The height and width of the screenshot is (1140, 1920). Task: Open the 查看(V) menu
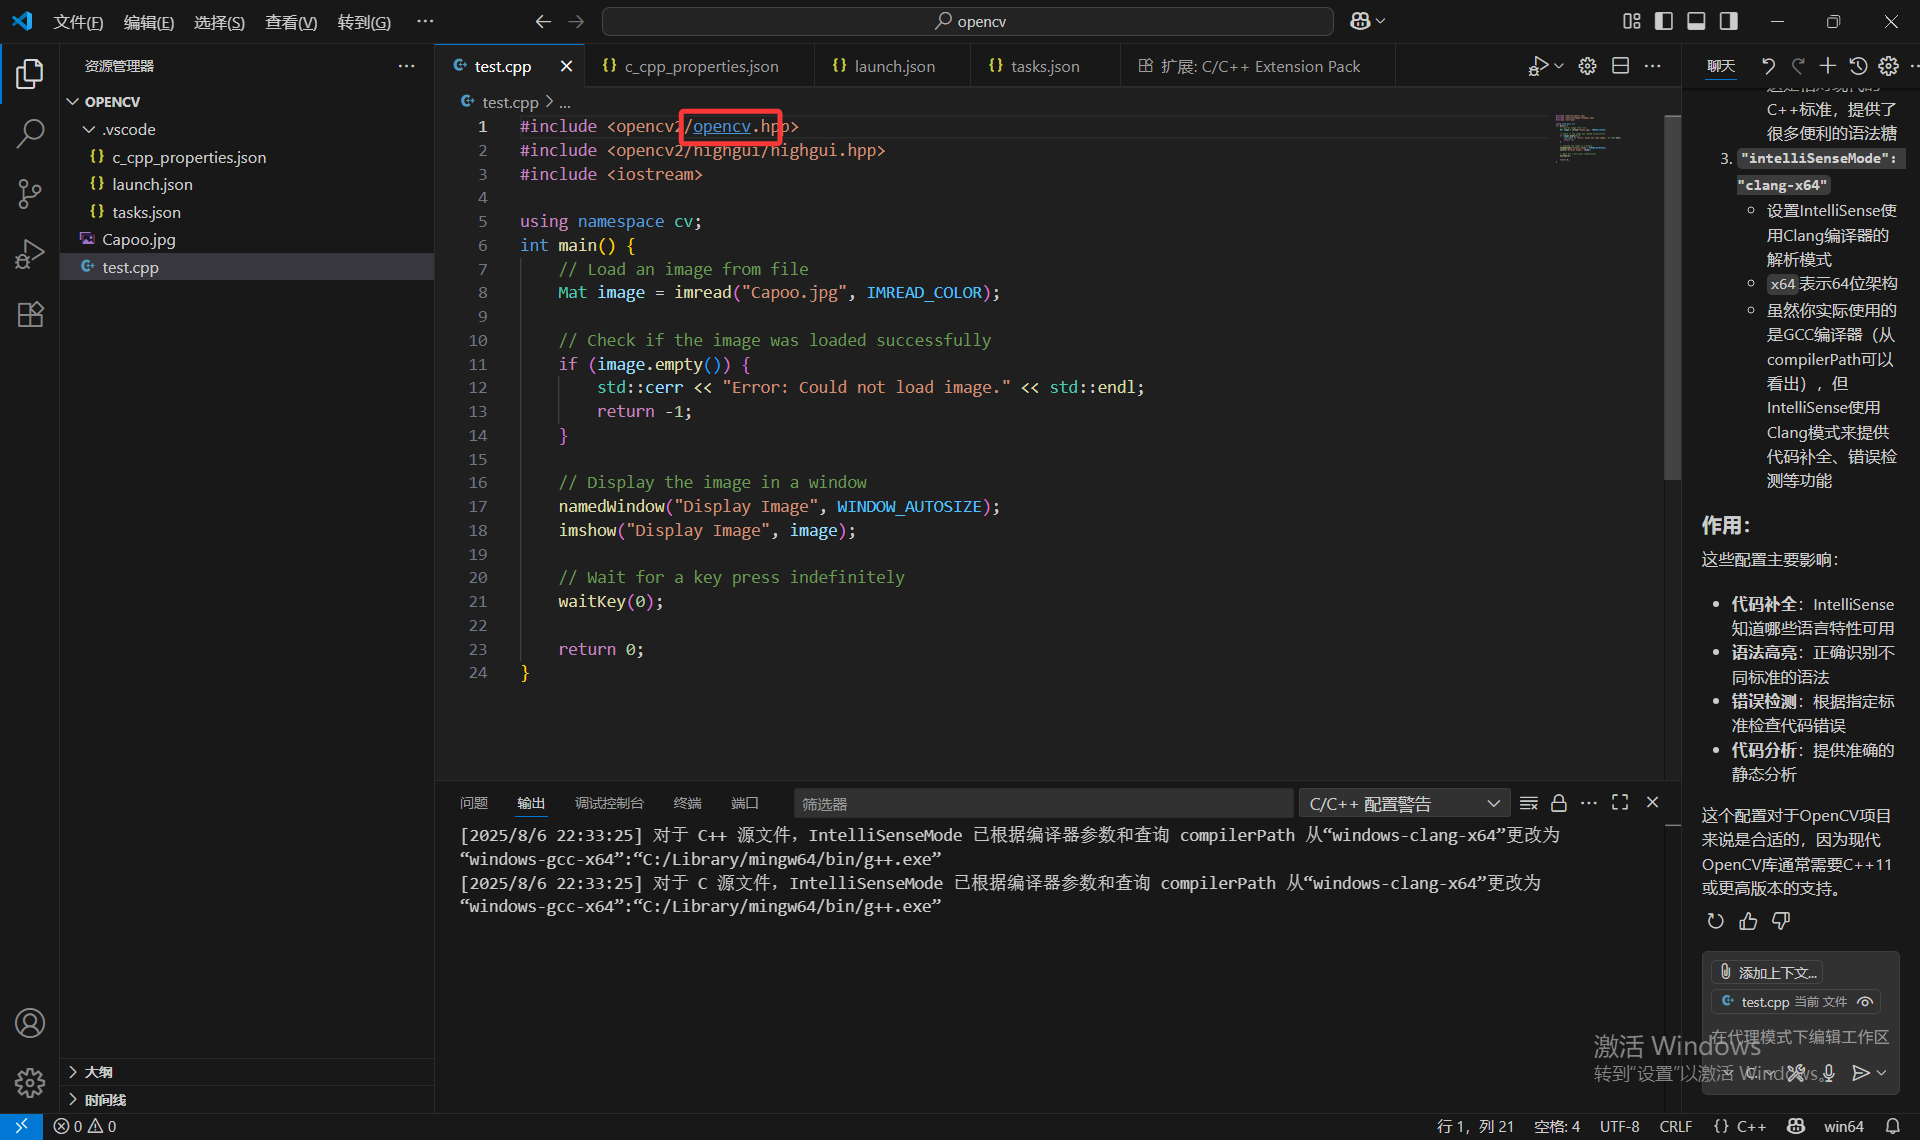click(x=291, y=21)
